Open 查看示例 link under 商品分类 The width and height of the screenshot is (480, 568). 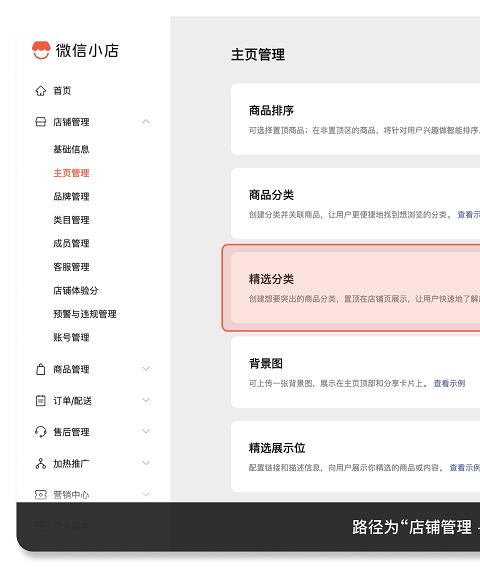click(468, 215)
